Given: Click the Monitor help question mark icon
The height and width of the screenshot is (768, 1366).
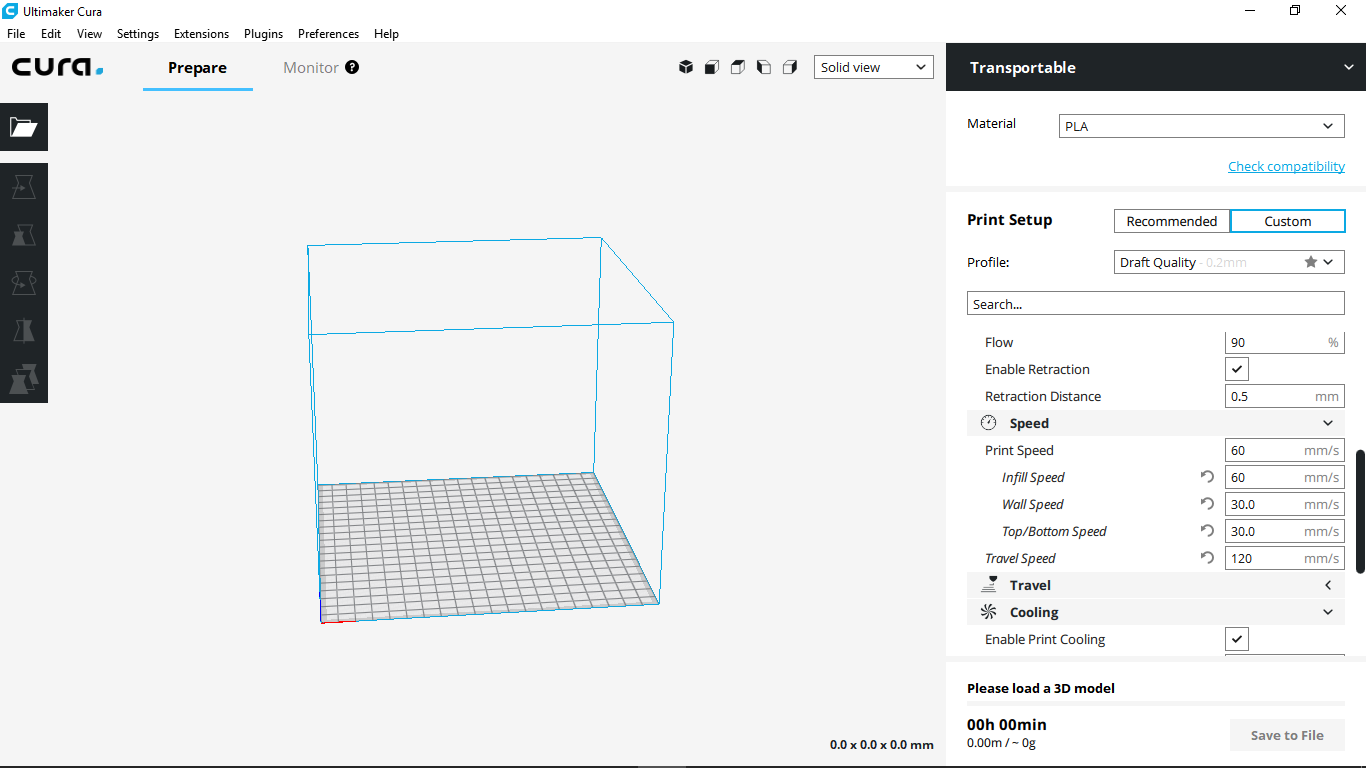Looking at the screenshot, I should coord(352,67).
